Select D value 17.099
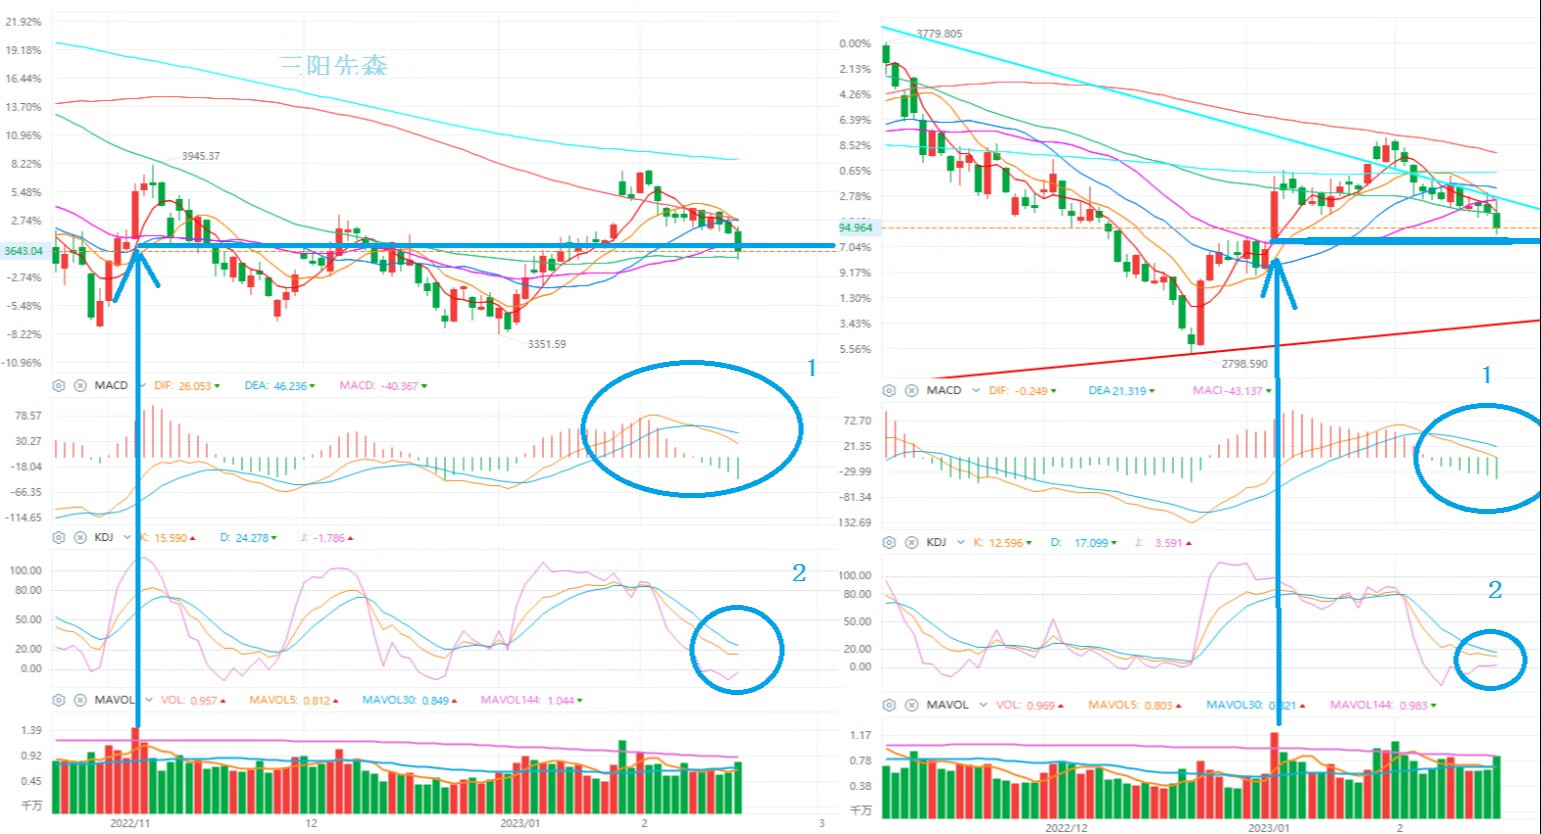Viewport: 1541px width, 834px height. pyautogui.click(x=1091, y=543)
